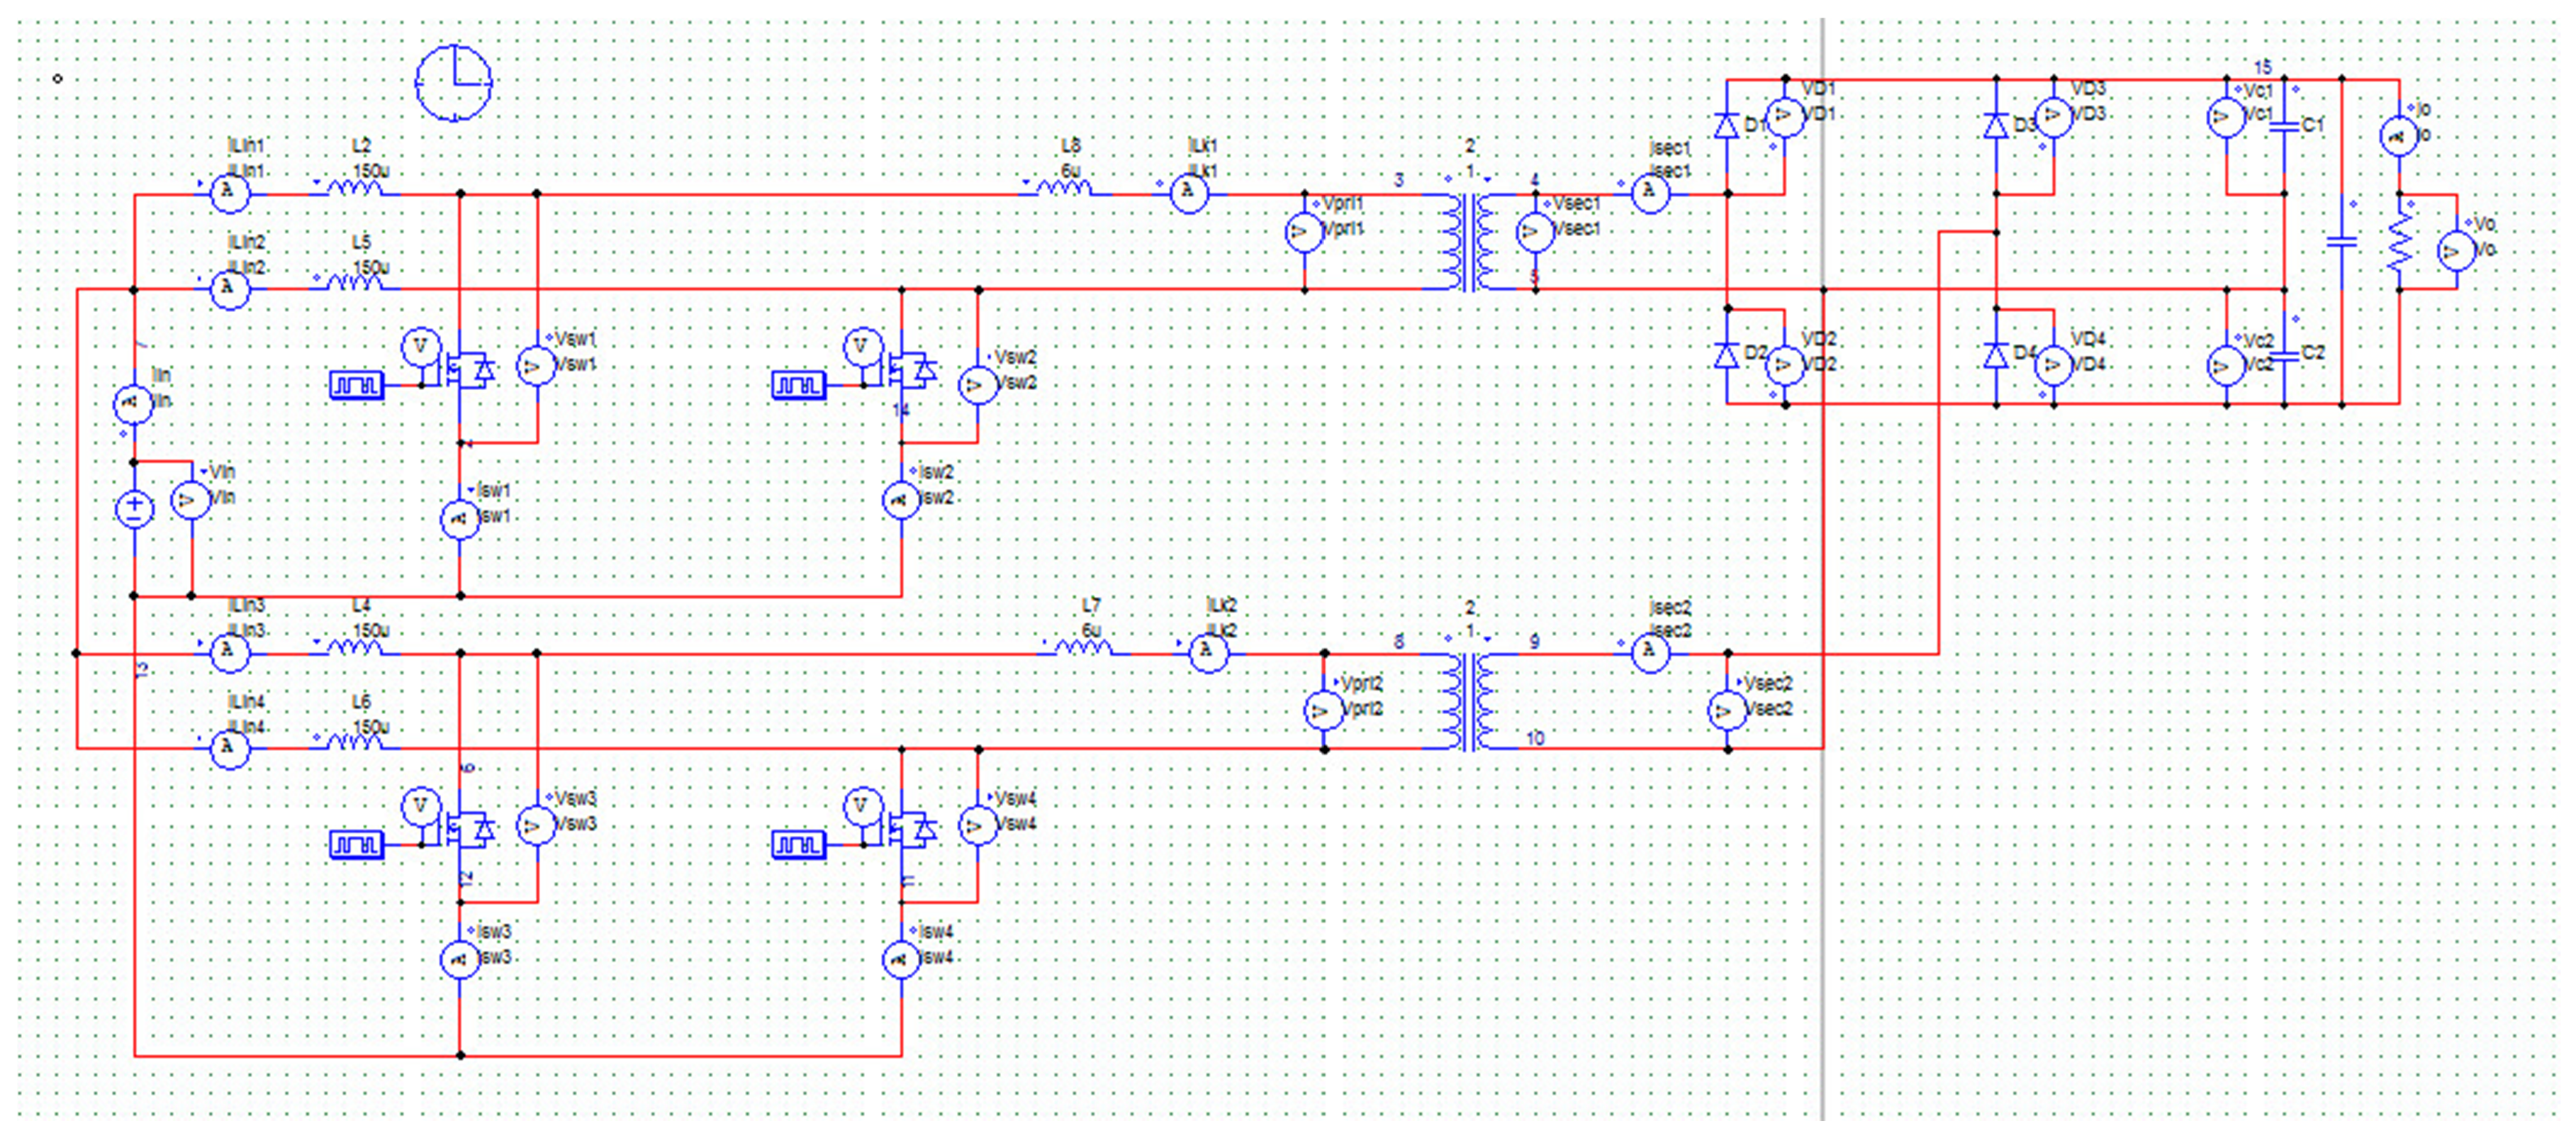Click the isec2 ammeter symbol
The image size is (2576, 1138).
[1650, 653]
